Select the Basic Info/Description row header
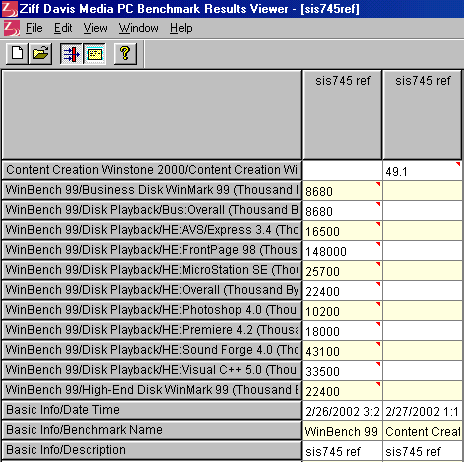The width and height of the screenshot is (464, 462). click(x=152, y=450)
